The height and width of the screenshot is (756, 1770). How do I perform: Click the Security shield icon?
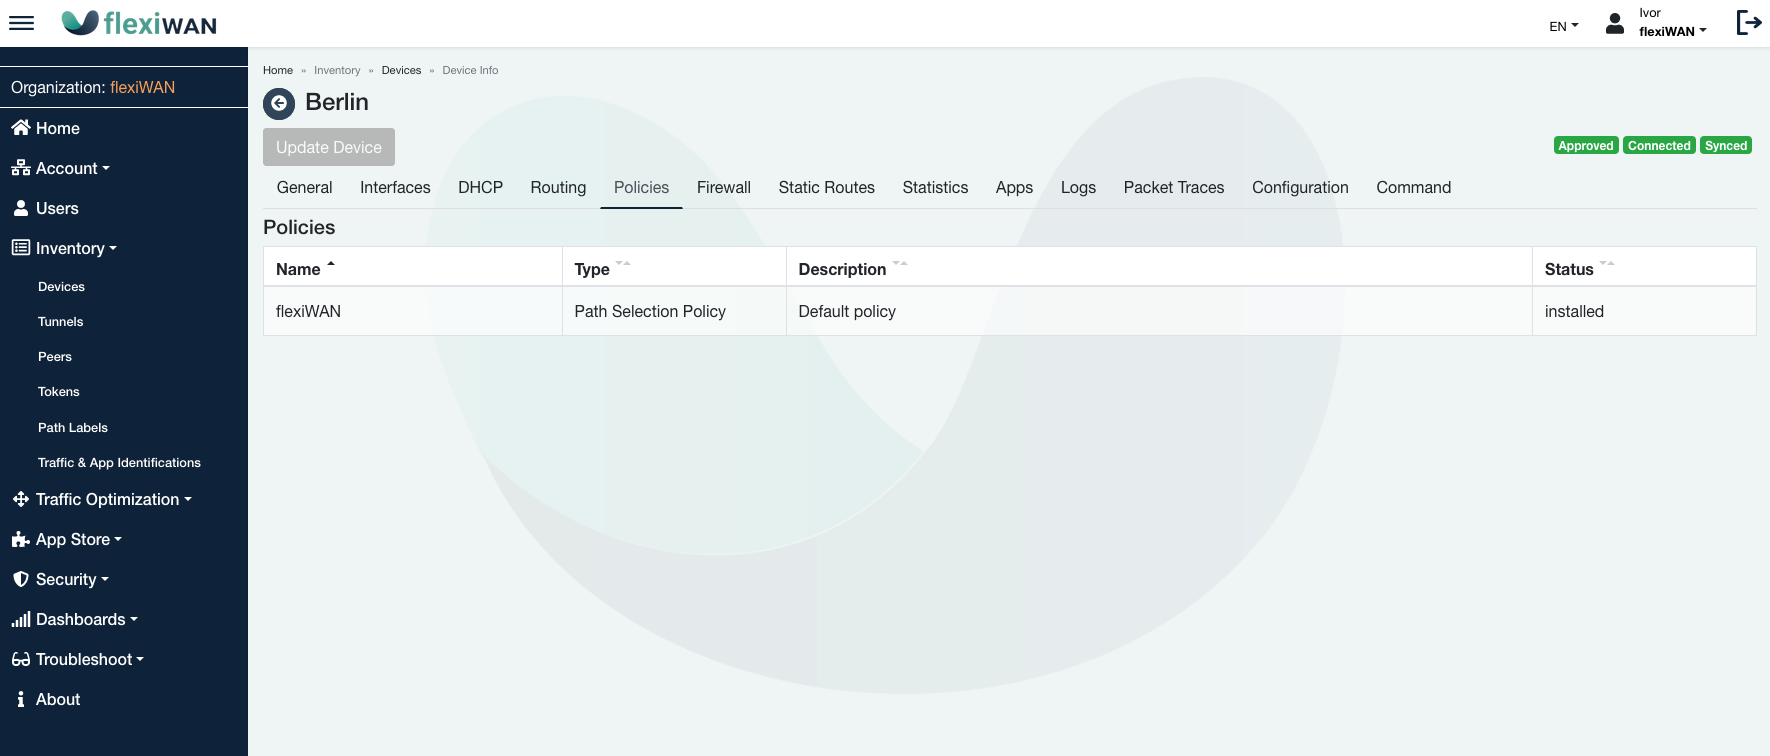coord(20,579)
